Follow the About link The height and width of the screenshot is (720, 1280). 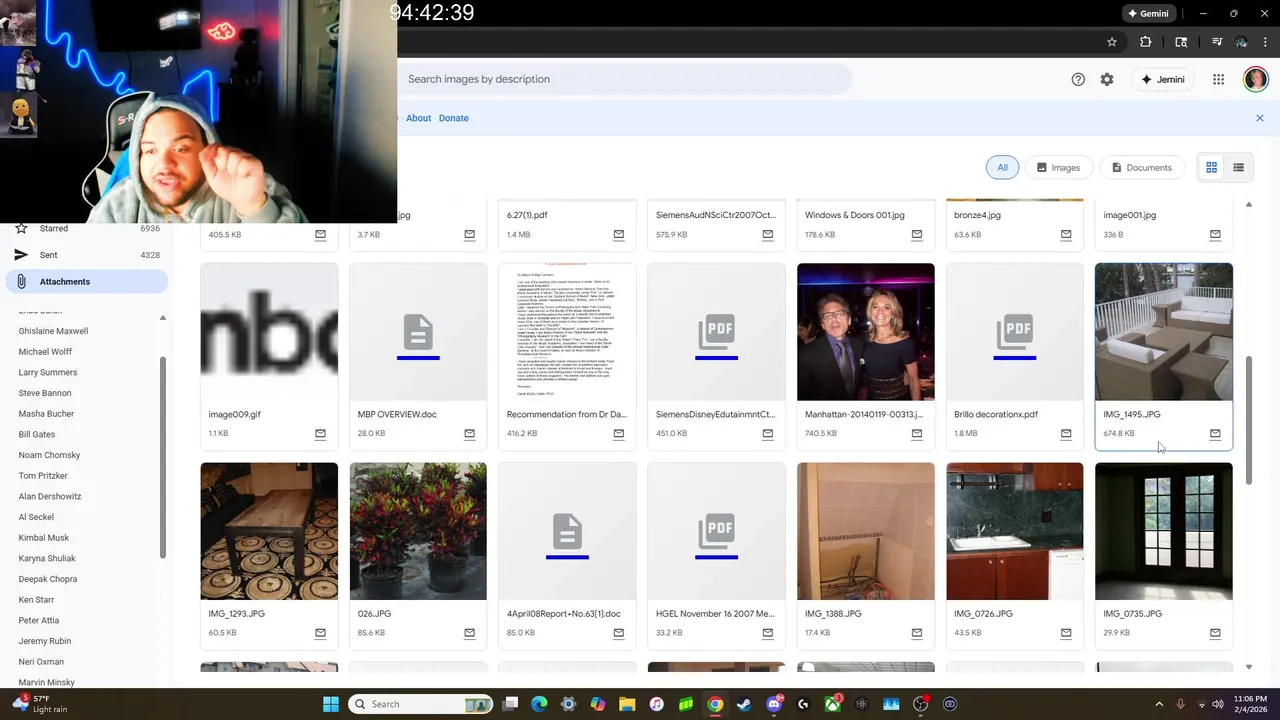pyautogui.click(x=418, y=118)
